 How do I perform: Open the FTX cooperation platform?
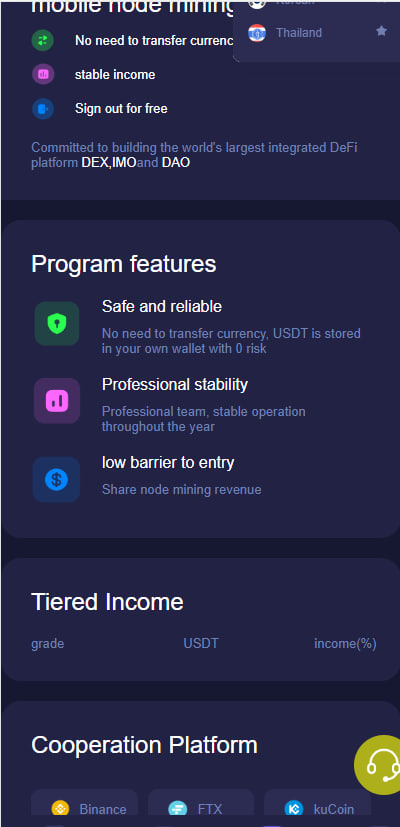[x=201, y=808]
